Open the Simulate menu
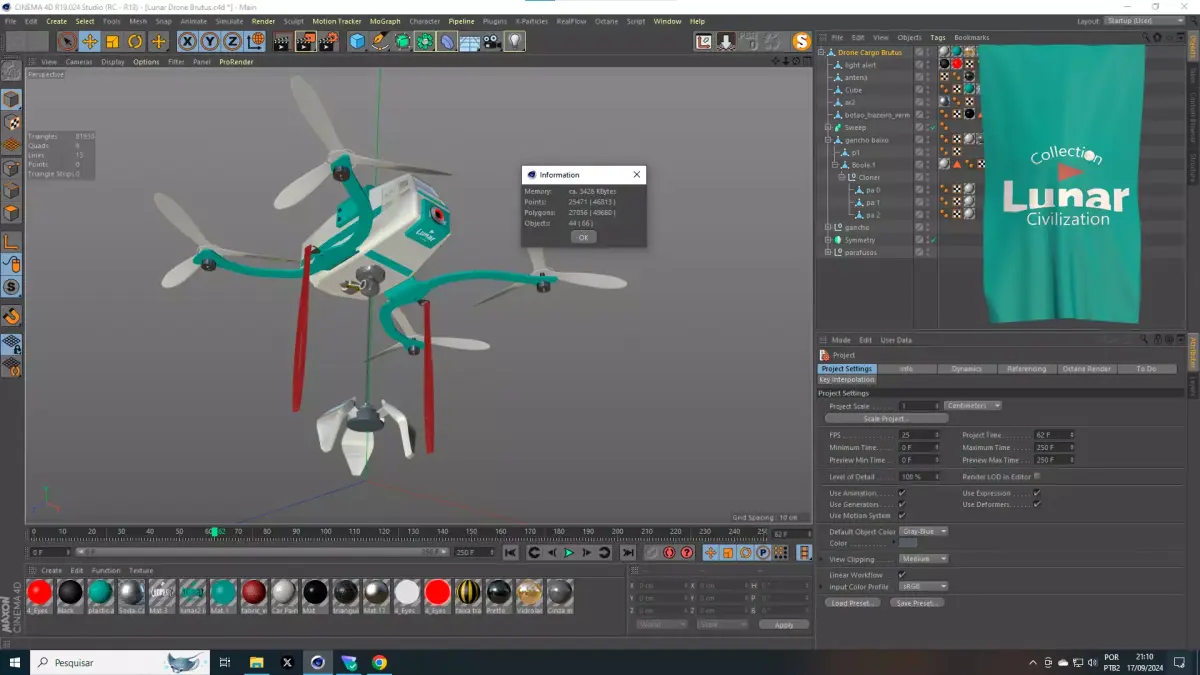This screenshot has height=675, width=1200. [229, 21]
